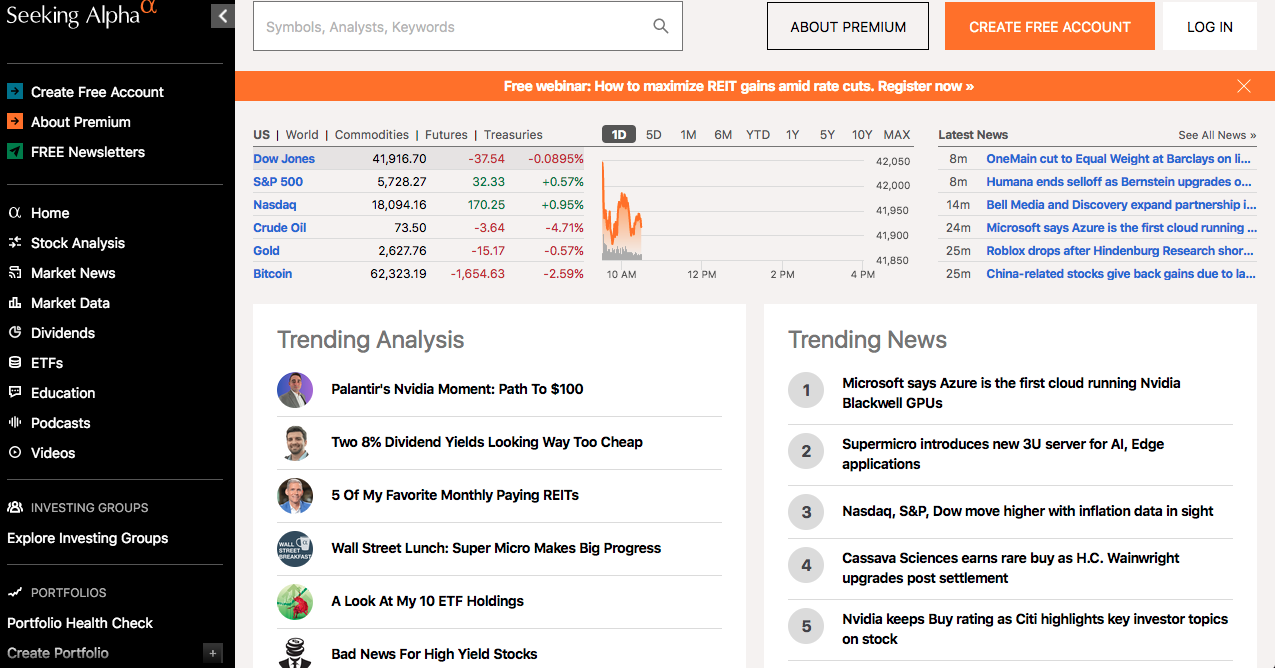The image size is (1275, 668).
Task: Click the About Premium orange icon
Action: tap(15, 122)
